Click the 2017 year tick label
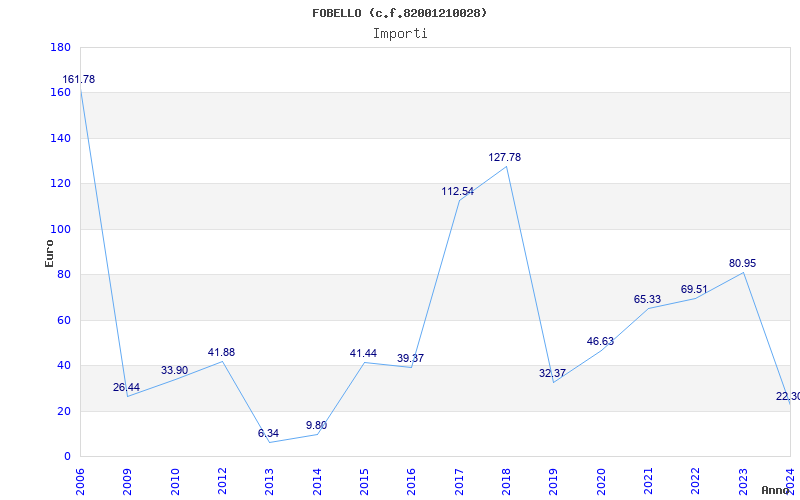Screen dimensions: 800x500 pyautogui.click(x=459, y=482)
